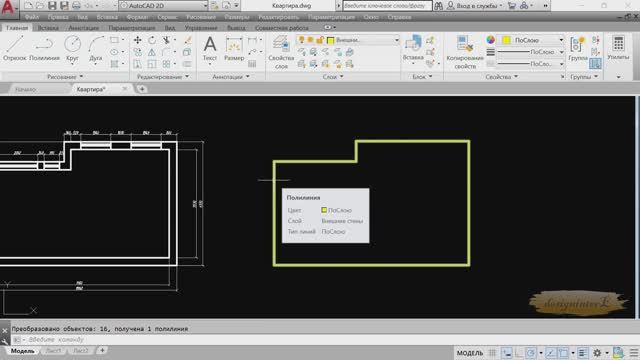This screenshot has width=640, height=360.
Task: Click the Print icon in quick access toolbar
Action: 76,6
